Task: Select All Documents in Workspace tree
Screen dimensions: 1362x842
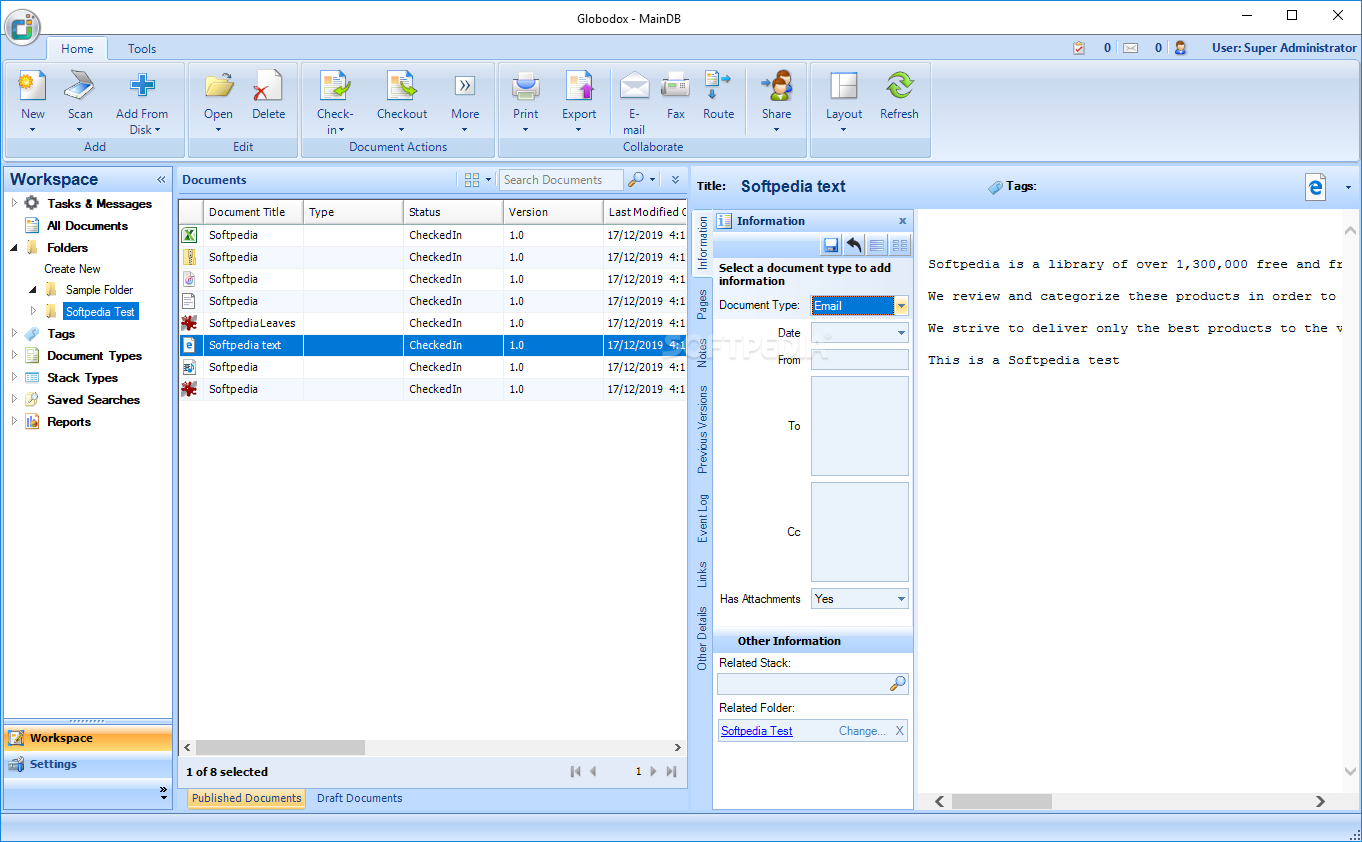Action: coord(87,225)
